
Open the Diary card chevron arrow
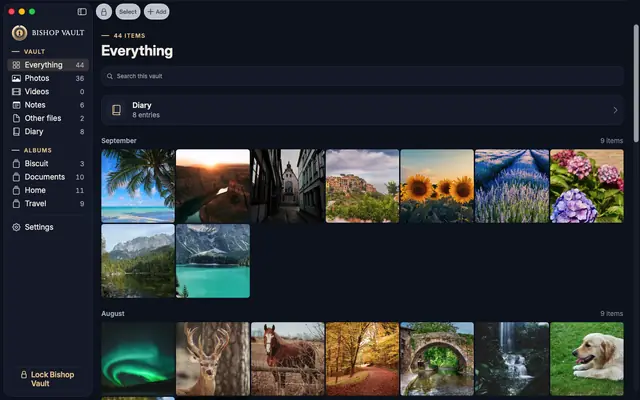pyautogui.click(x=615, y=110)
